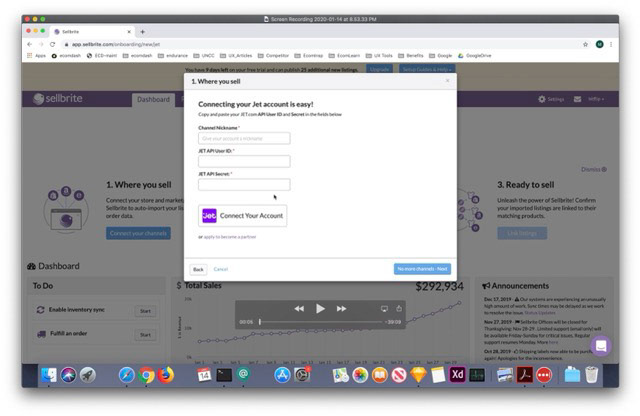
Task: Expand the Help dropdown in Sellbrite header
Action: coord(596,99)
